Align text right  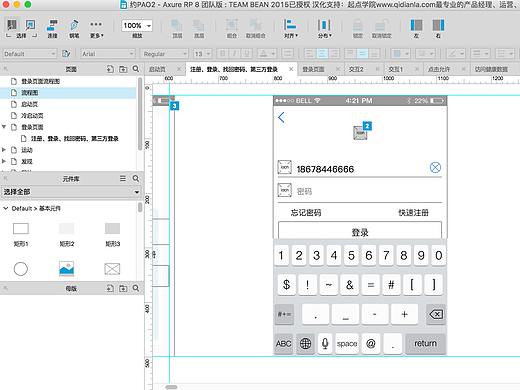pyautogui.click(x=334, y=54)
